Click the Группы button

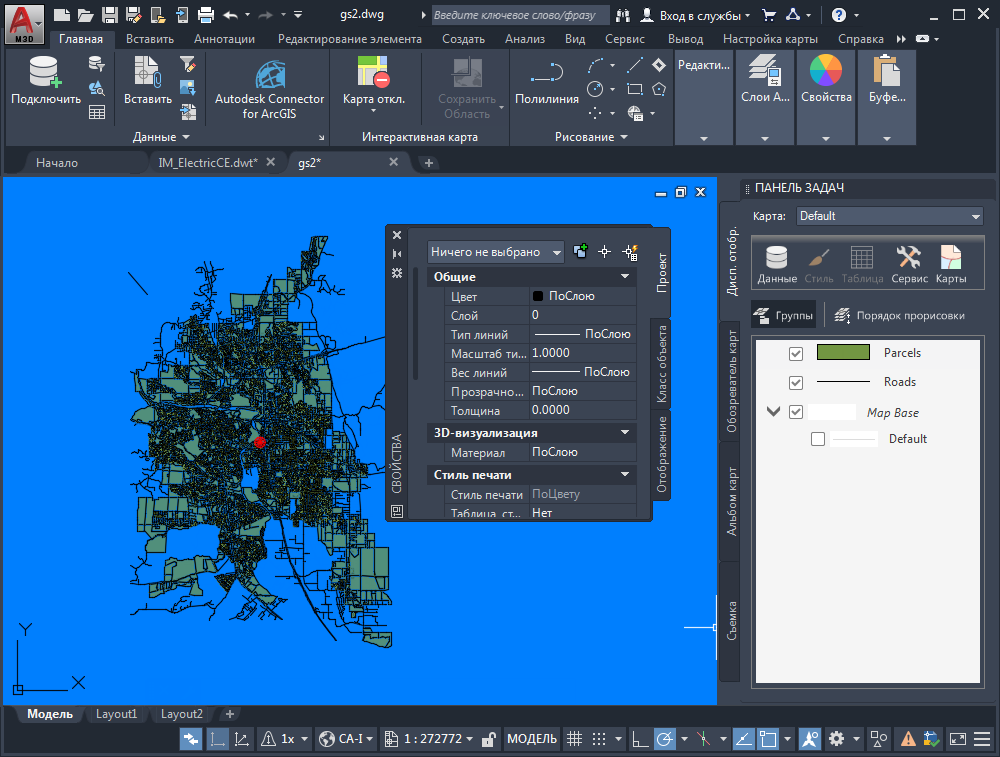[x=783, y=315]
